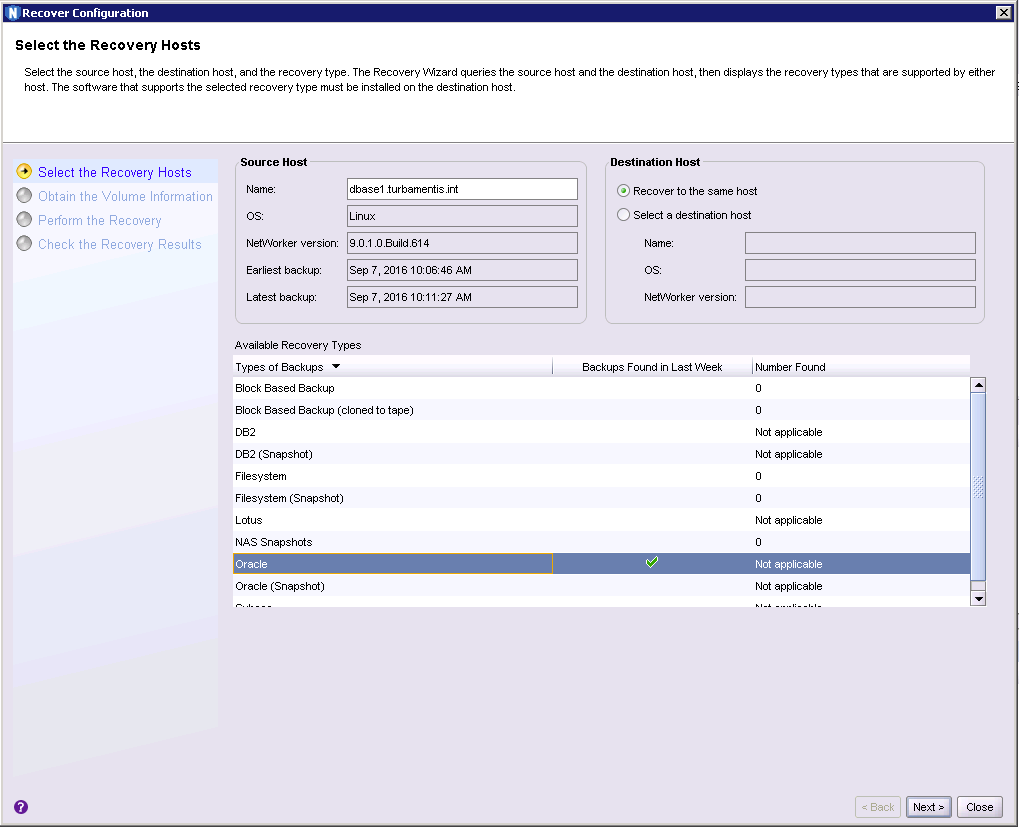Screen dimensions: 1019x827
Task: Close the Recover Configuration window
Action: click(x=1003, y=13)
